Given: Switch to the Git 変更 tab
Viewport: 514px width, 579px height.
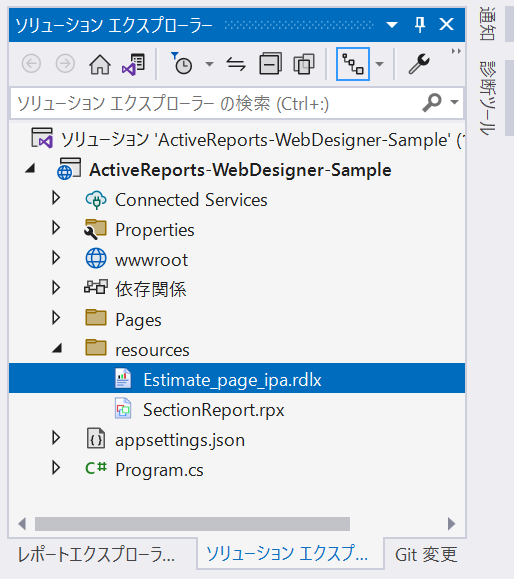Looking at the screenshot, I should point(426,555).
